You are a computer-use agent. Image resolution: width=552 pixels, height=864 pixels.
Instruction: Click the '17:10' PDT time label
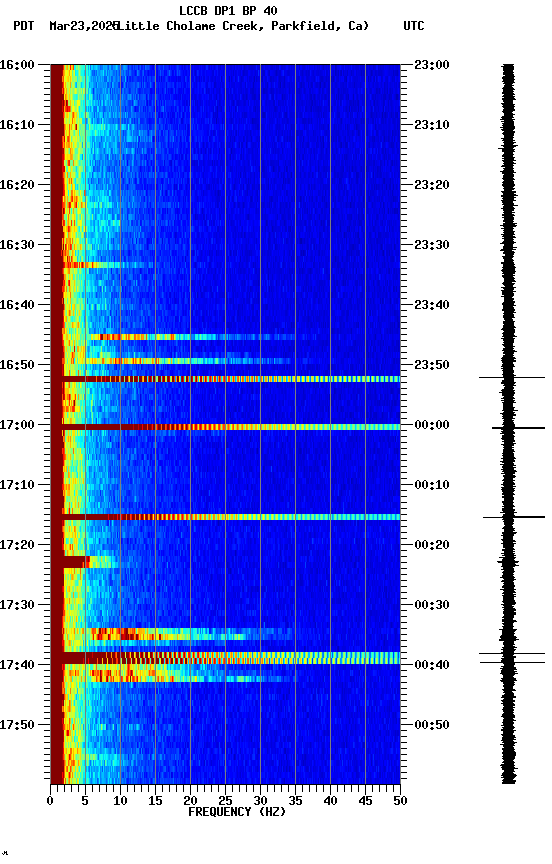coord(17,485)
